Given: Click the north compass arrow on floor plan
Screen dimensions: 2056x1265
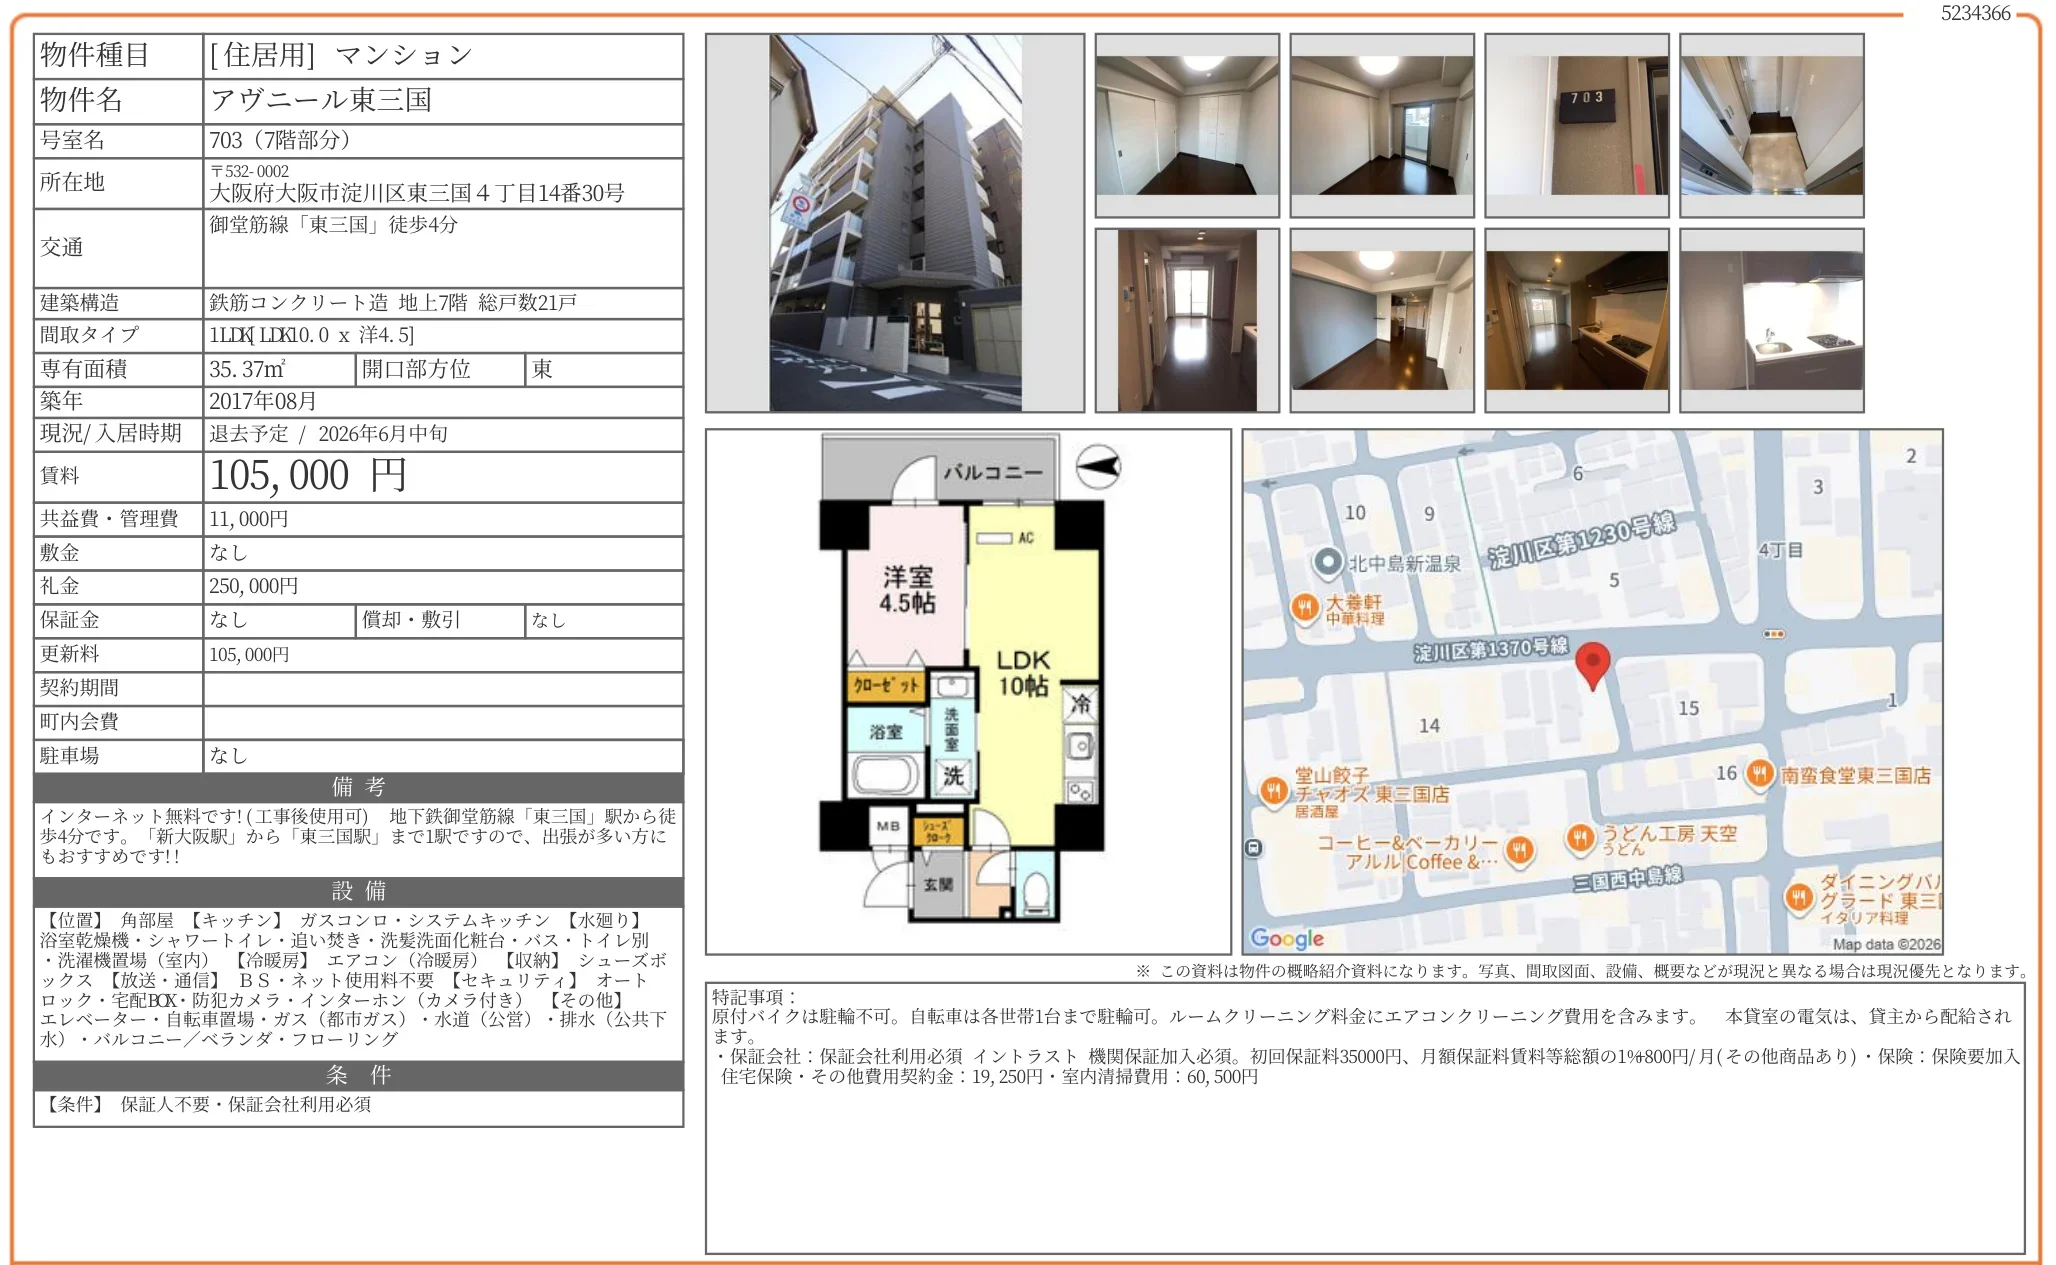Looking at the screenshot, I should click(1098, 466).
